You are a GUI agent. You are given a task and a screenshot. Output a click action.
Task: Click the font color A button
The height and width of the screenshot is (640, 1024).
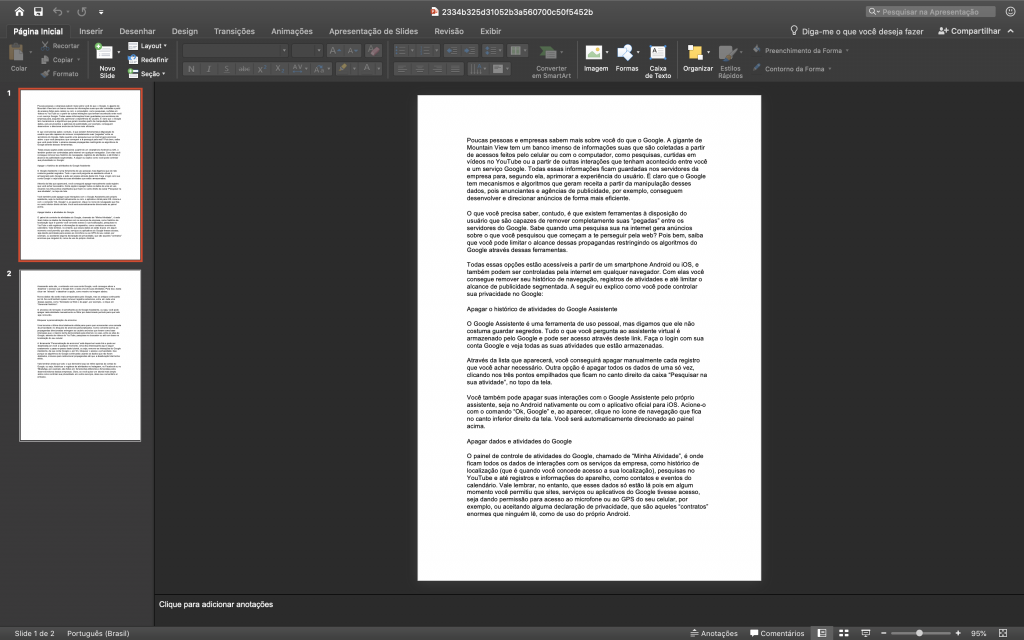point(366,69)
